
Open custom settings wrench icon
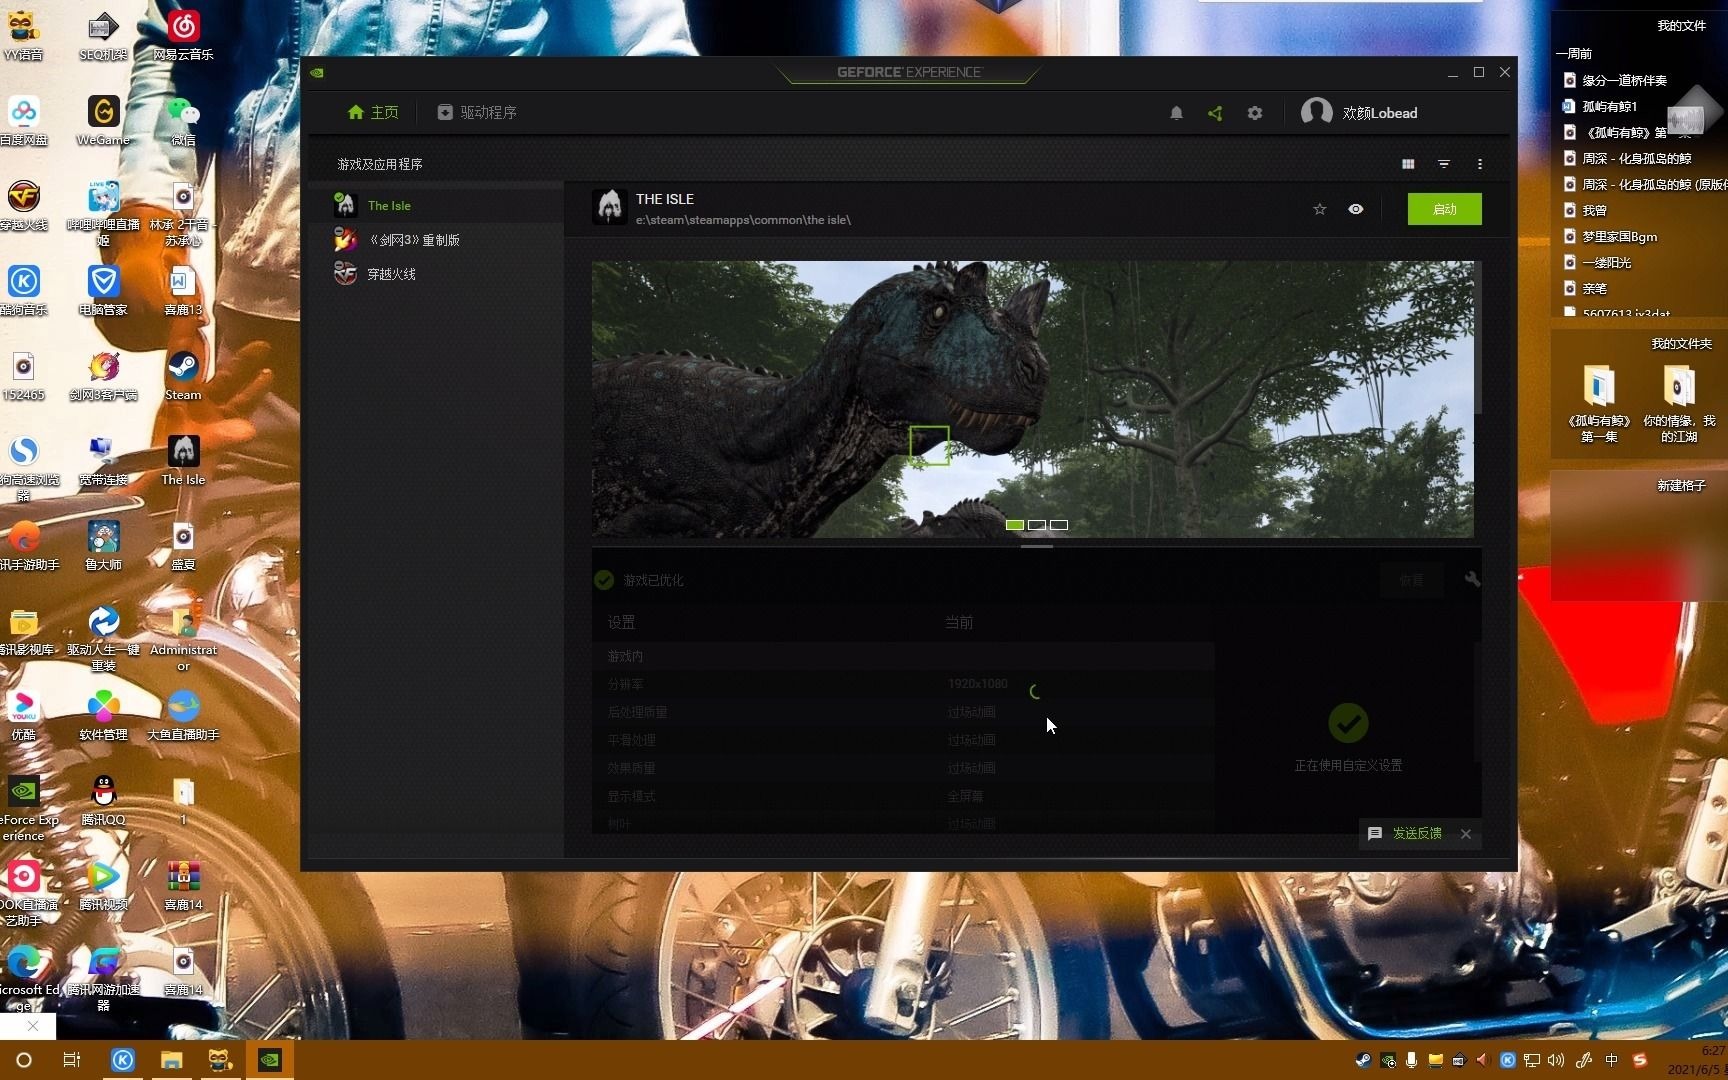[x=1472, y=579]
